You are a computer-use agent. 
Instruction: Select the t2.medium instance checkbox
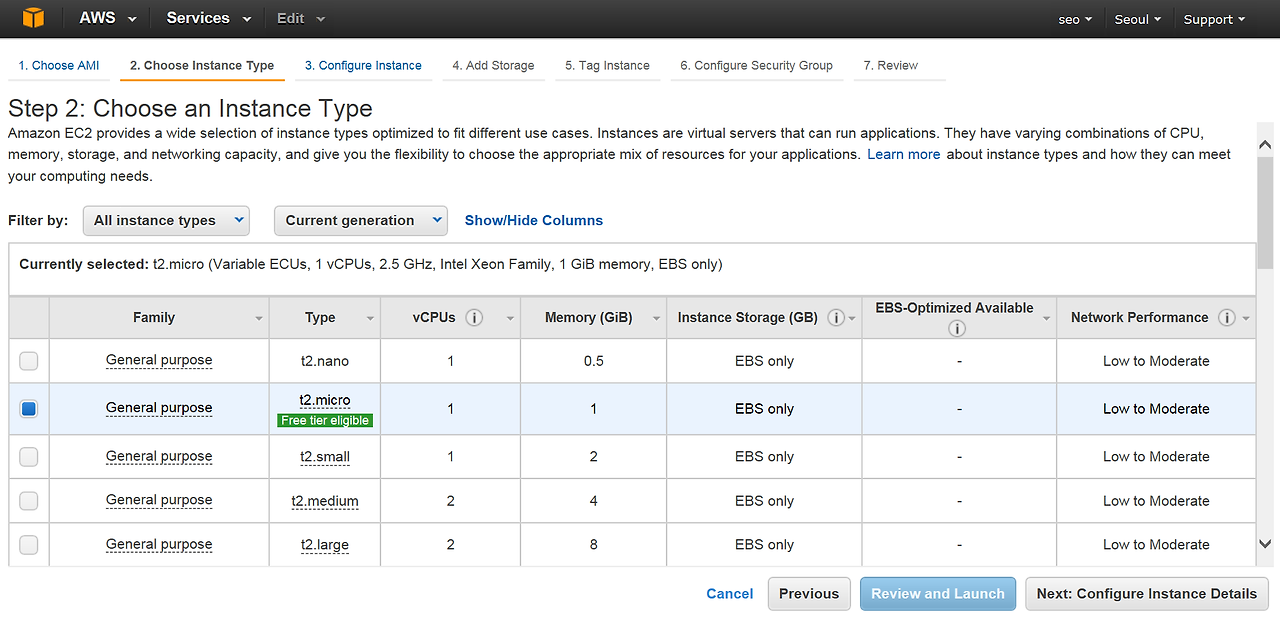point(29,501)
